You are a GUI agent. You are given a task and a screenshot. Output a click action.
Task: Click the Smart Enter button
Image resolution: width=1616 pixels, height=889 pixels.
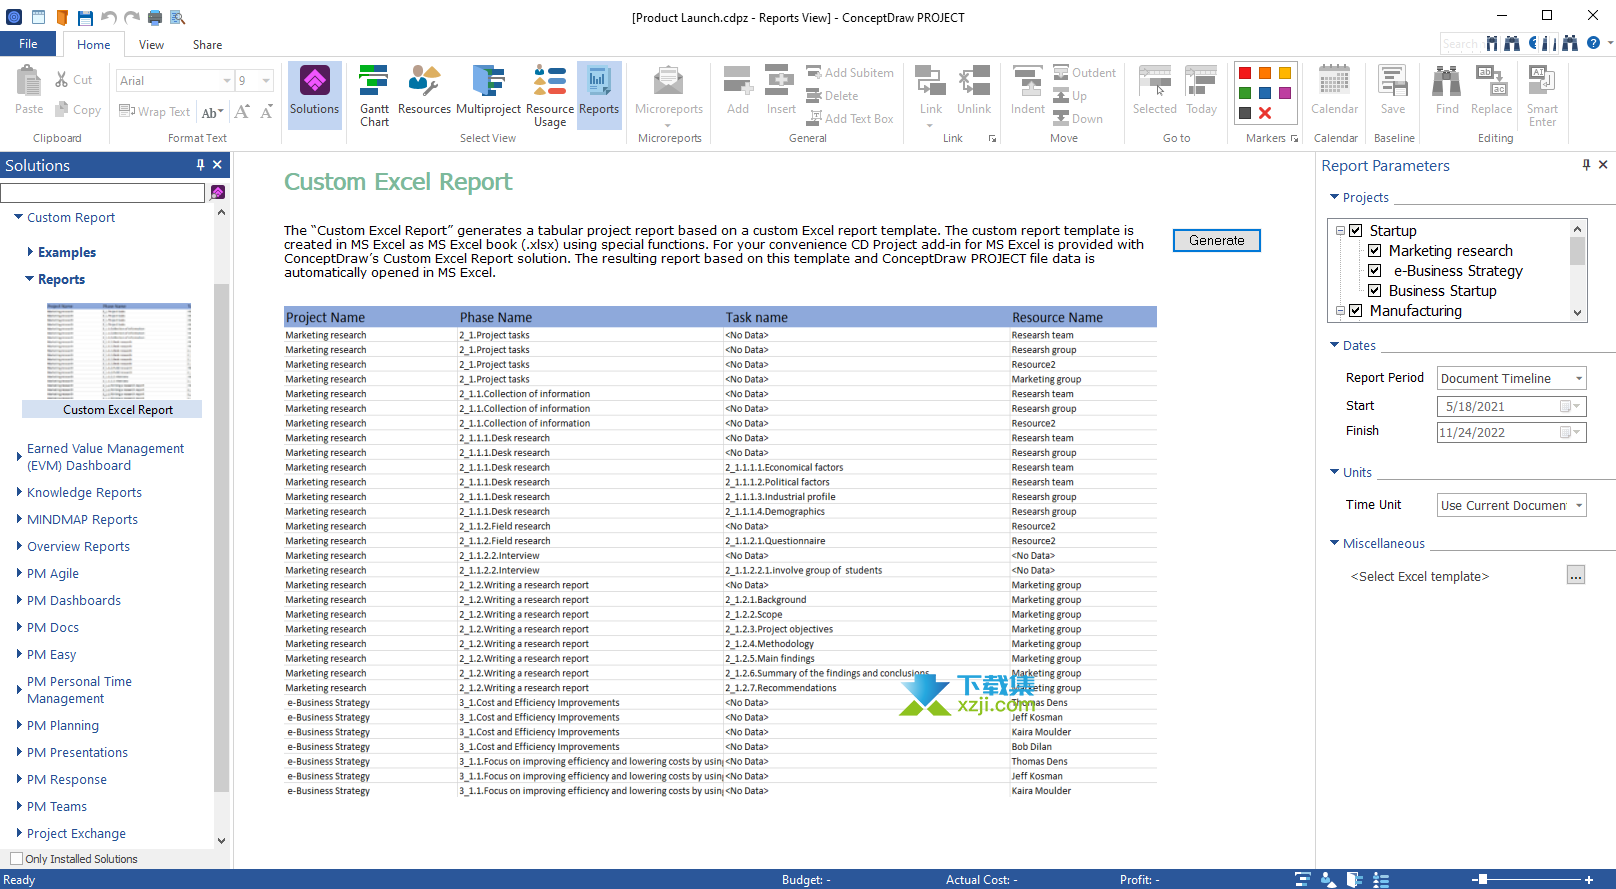pos(1542,95)
